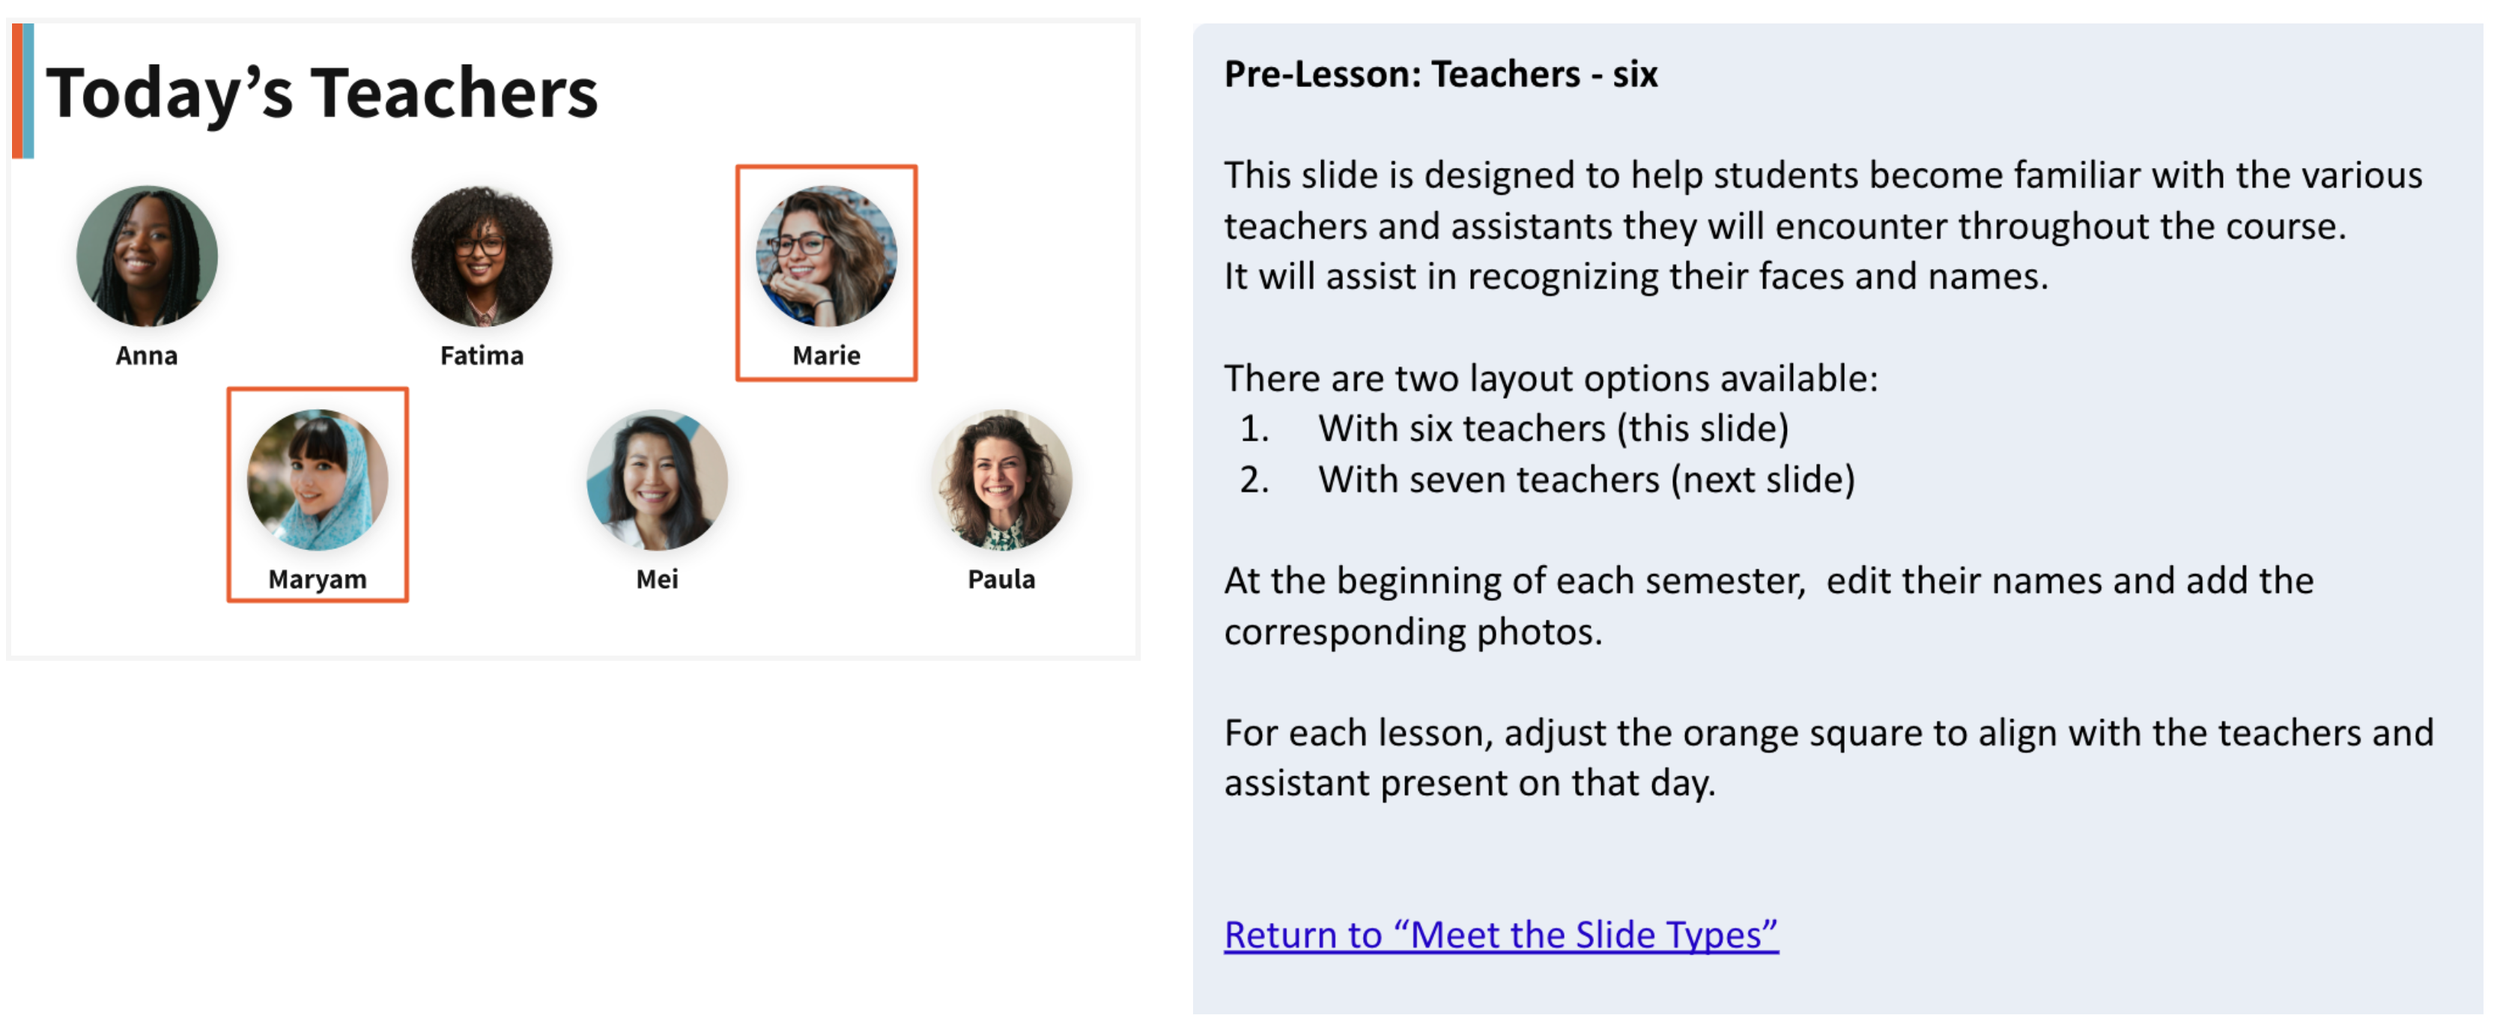Open the Return to "Meet the Slide Types" link
Screen dimensions: 2500x1031
pos(1501,935)
